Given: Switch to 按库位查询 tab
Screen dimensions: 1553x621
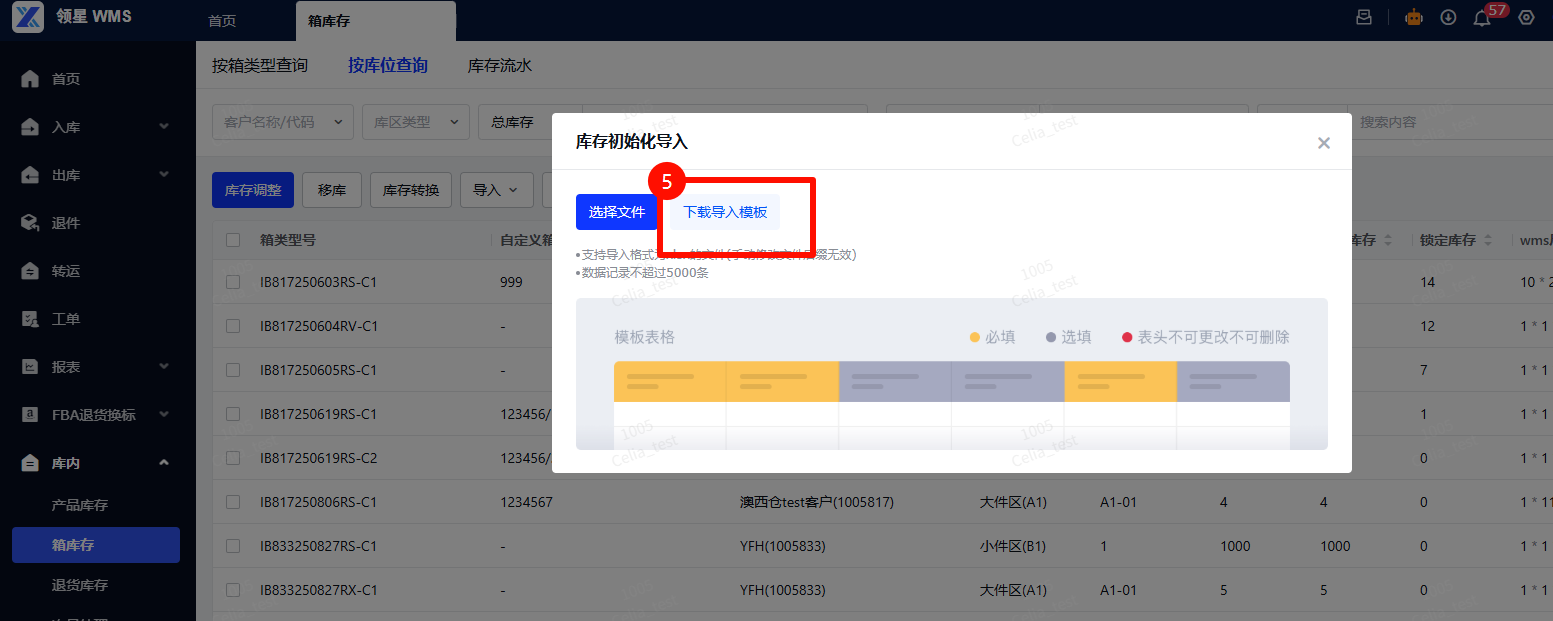Looking at the screenshot, I should pos(388,66).
